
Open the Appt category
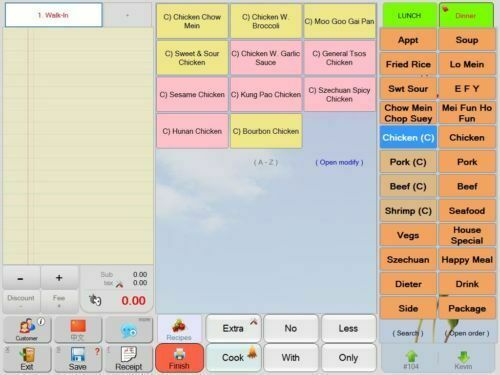click(x=408, y=40)
